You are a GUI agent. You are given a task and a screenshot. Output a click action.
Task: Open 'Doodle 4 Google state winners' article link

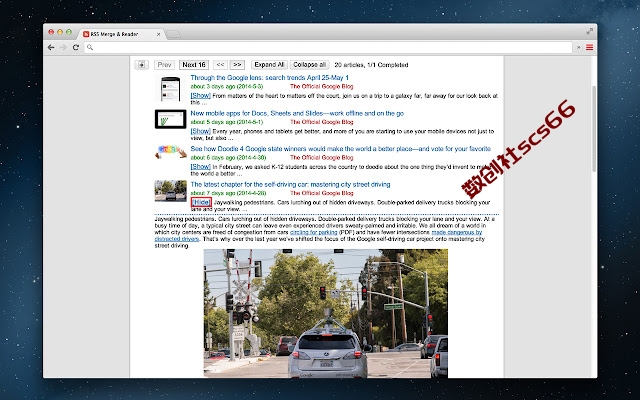(340, 149)
